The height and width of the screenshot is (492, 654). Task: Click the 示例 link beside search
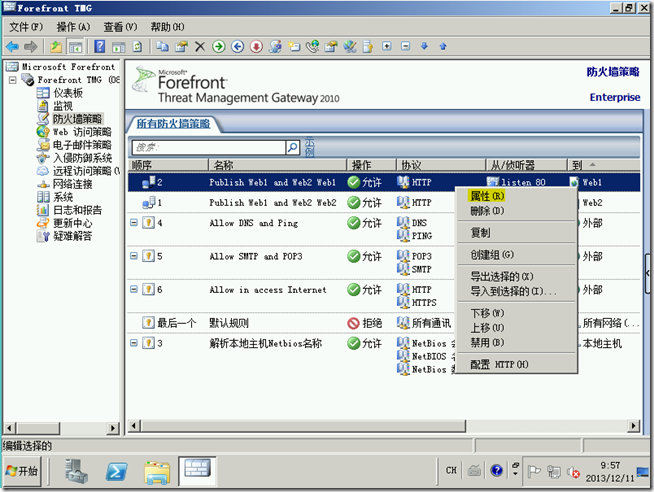point(309,147)
